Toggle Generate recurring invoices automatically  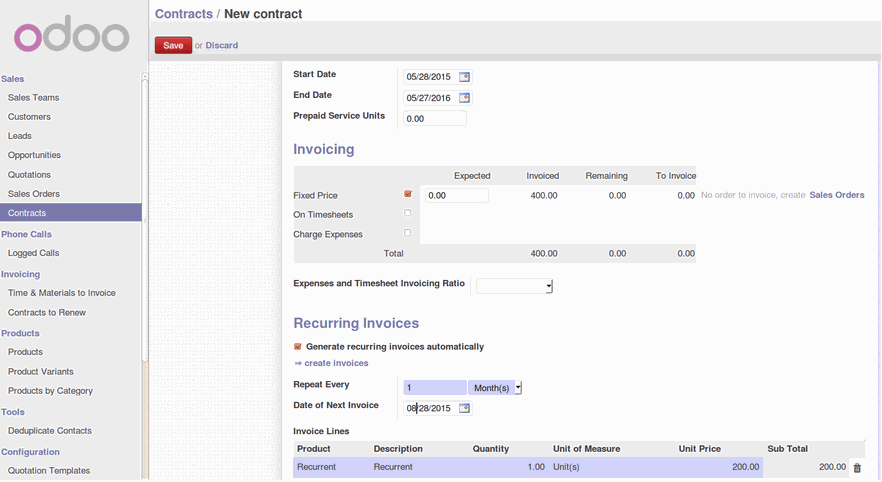[298, 347]
